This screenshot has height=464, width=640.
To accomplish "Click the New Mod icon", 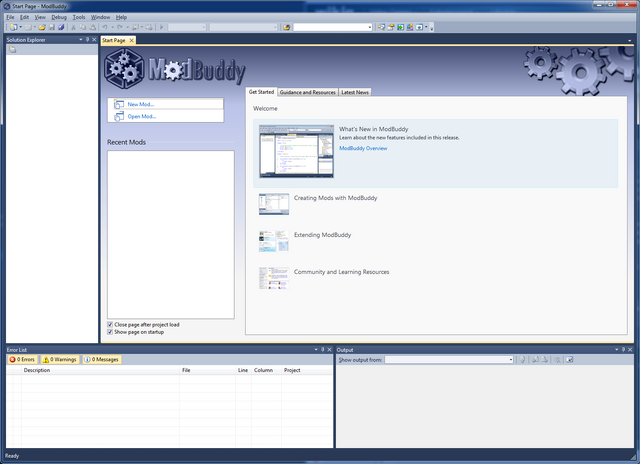I will (119, 104).
